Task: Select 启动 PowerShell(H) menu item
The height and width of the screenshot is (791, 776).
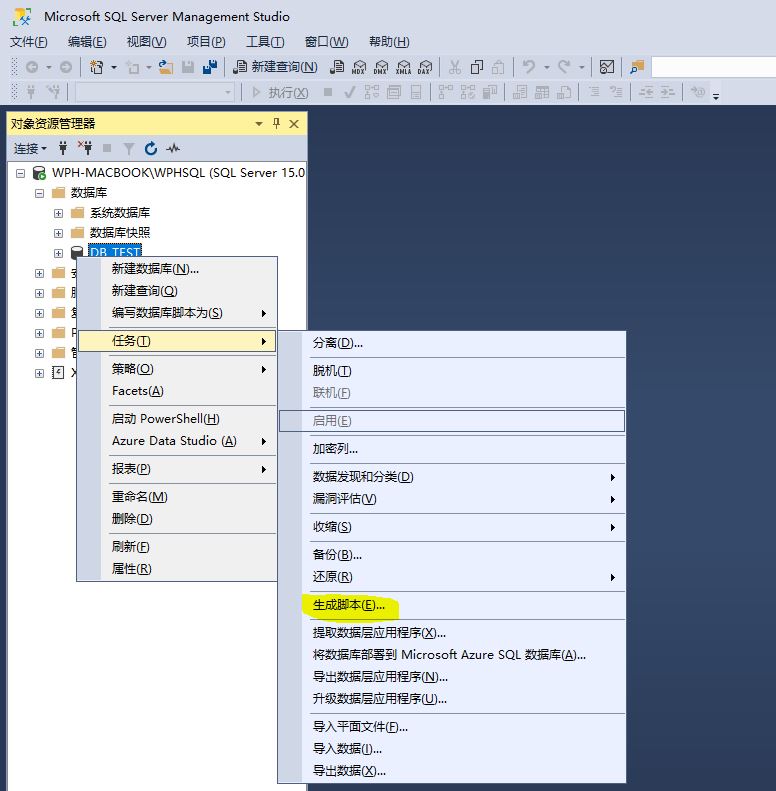Action: (x=178, y=419)
